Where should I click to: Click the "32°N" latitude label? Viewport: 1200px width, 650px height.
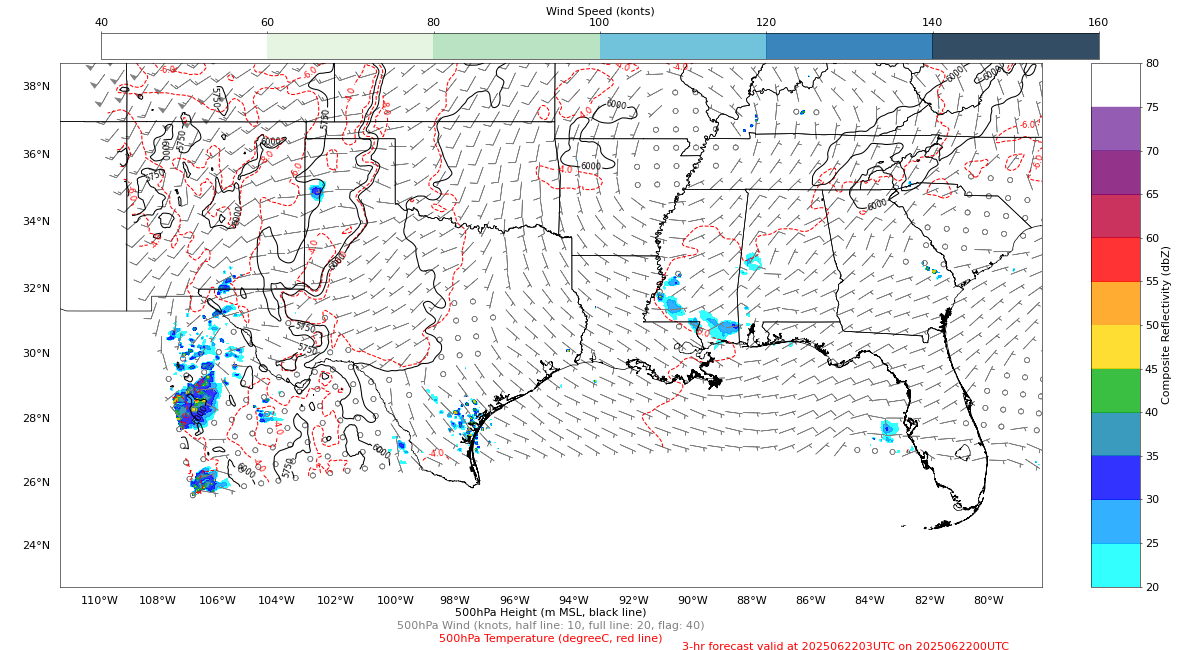[x=36, y=288]
